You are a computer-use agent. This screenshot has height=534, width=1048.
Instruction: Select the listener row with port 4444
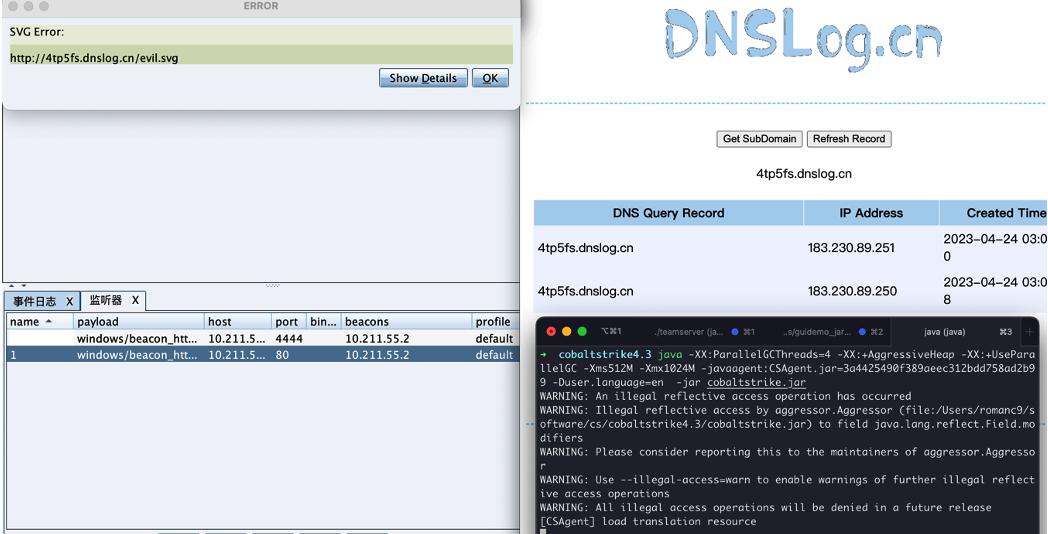pyautogui.click(x=261, y=339)
